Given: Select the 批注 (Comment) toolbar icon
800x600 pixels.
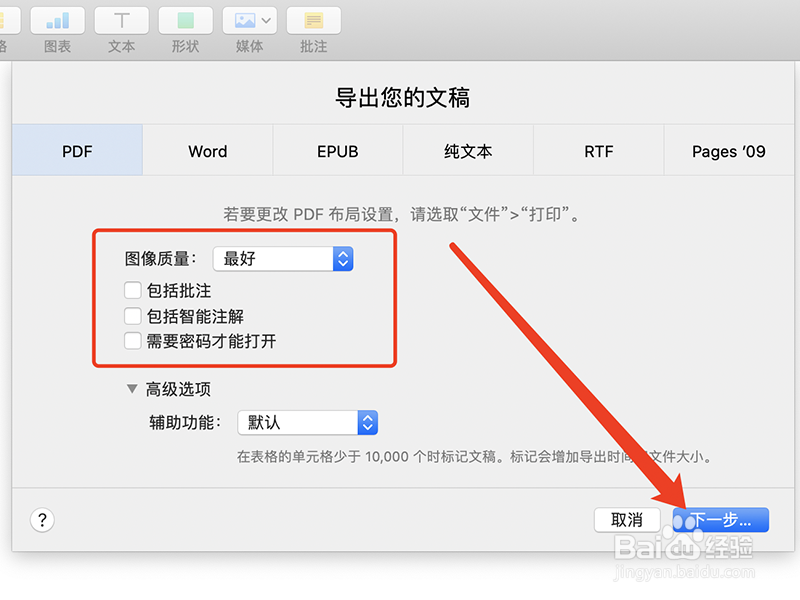Looking at the screenshot, I should tap(313, 19).
